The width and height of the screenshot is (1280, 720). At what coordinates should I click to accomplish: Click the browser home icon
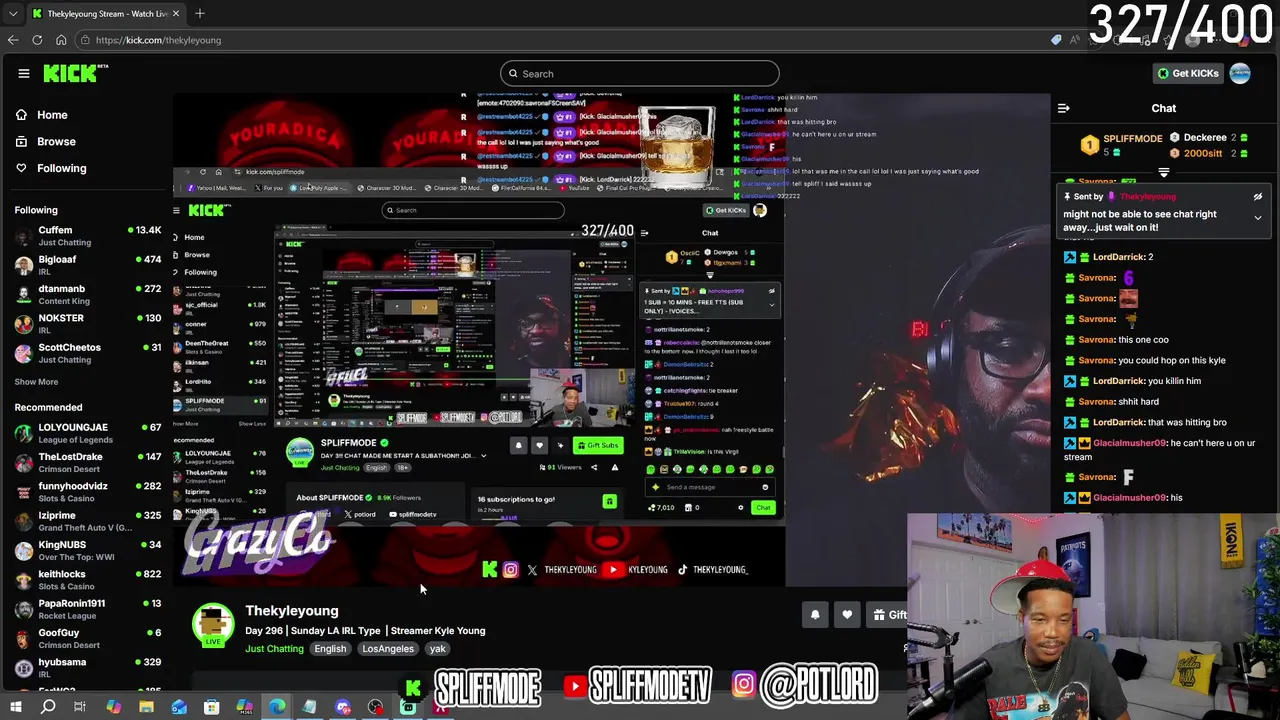(x=61, y=40)
